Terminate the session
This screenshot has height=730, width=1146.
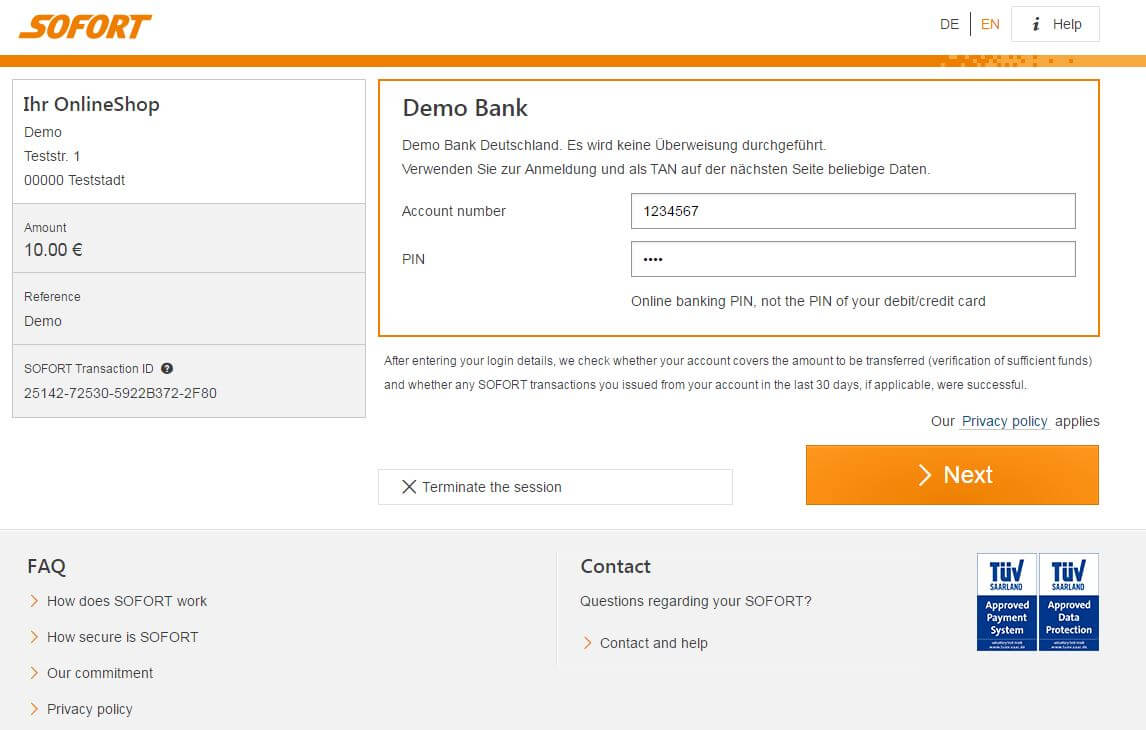pos(555,487)
